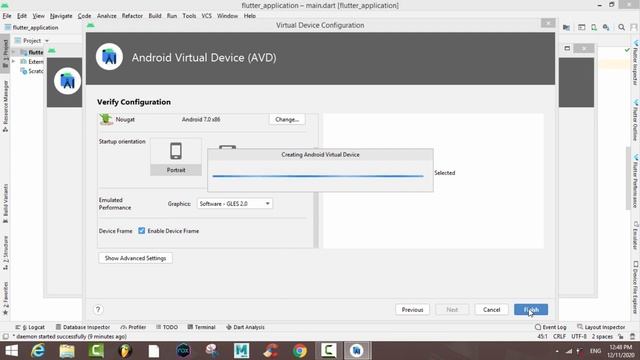The height and width of the screenshot is (360, 640).
Task: Click the Finish button
Action: pyautogui.click(x=531, y=310)
